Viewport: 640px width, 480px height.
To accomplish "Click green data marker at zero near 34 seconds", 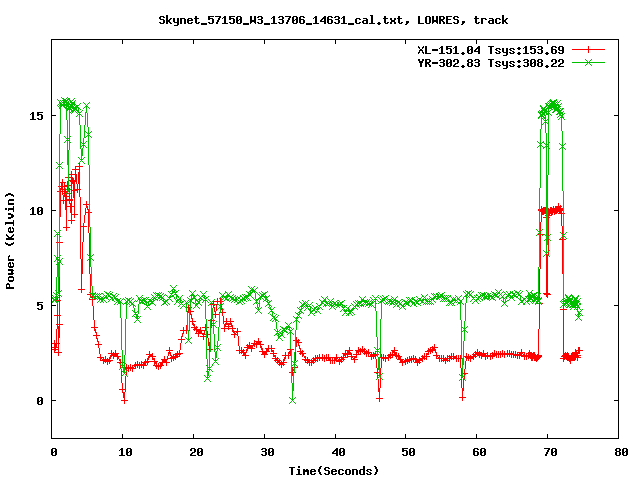I will pos(292,401).
